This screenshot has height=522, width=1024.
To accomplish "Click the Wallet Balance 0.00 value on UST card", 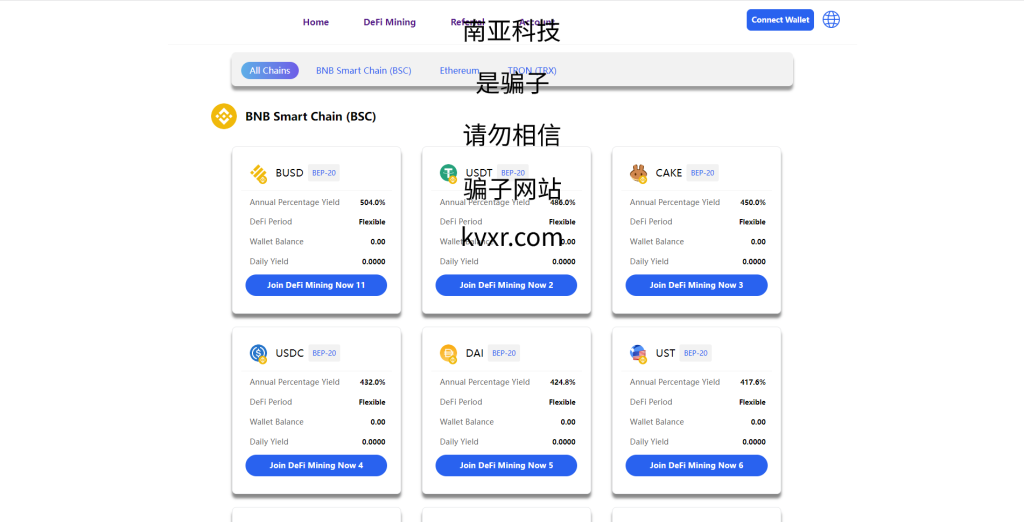I will click(x=758, y=422).
